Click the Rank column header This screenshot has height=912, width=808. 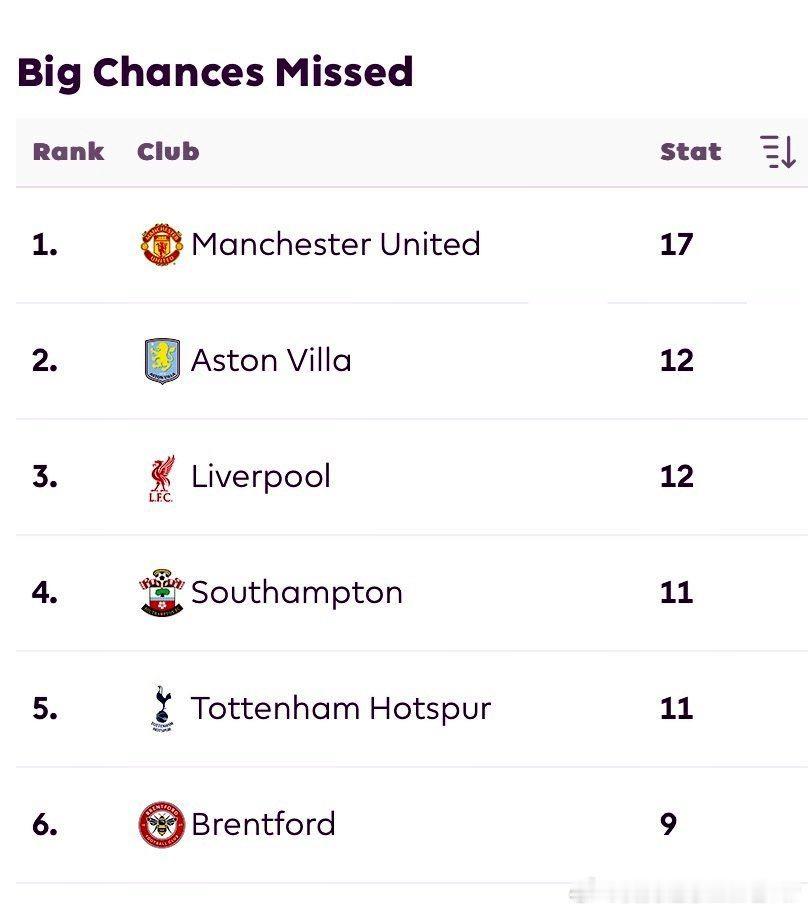click(68, 152)
